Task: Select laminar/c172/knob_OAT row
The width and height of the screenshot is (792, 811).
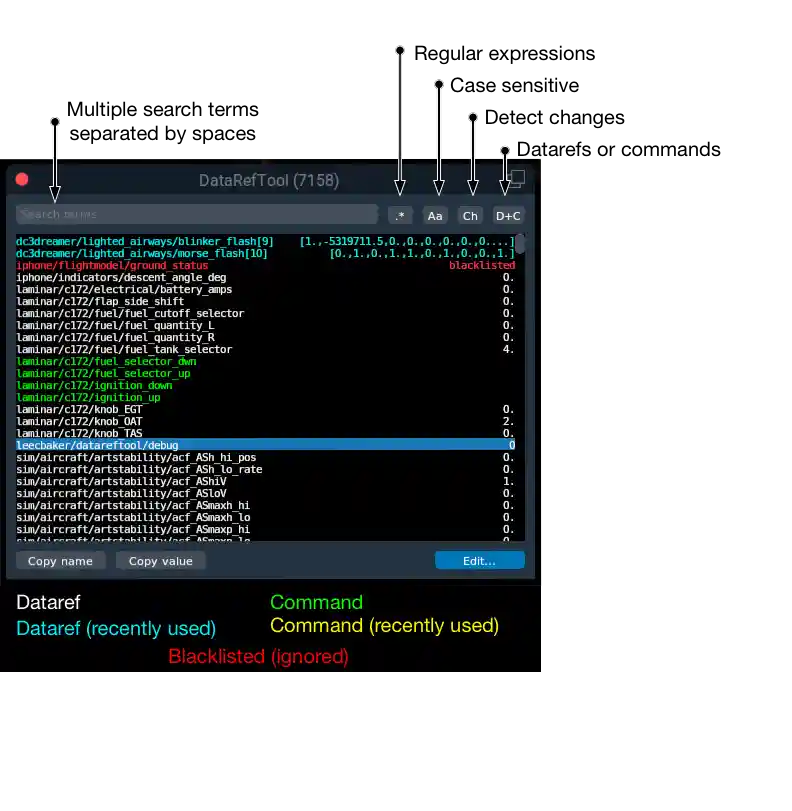Action: tap(265, 421)
